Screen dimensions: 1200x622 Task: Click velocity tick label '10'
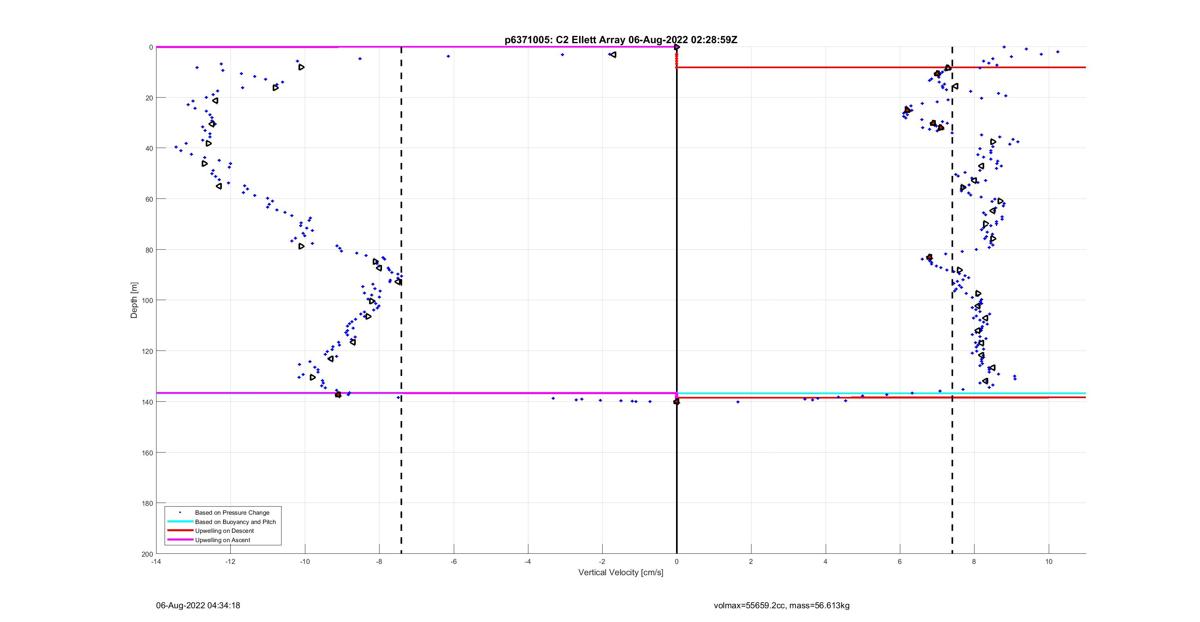point(1049,561)
